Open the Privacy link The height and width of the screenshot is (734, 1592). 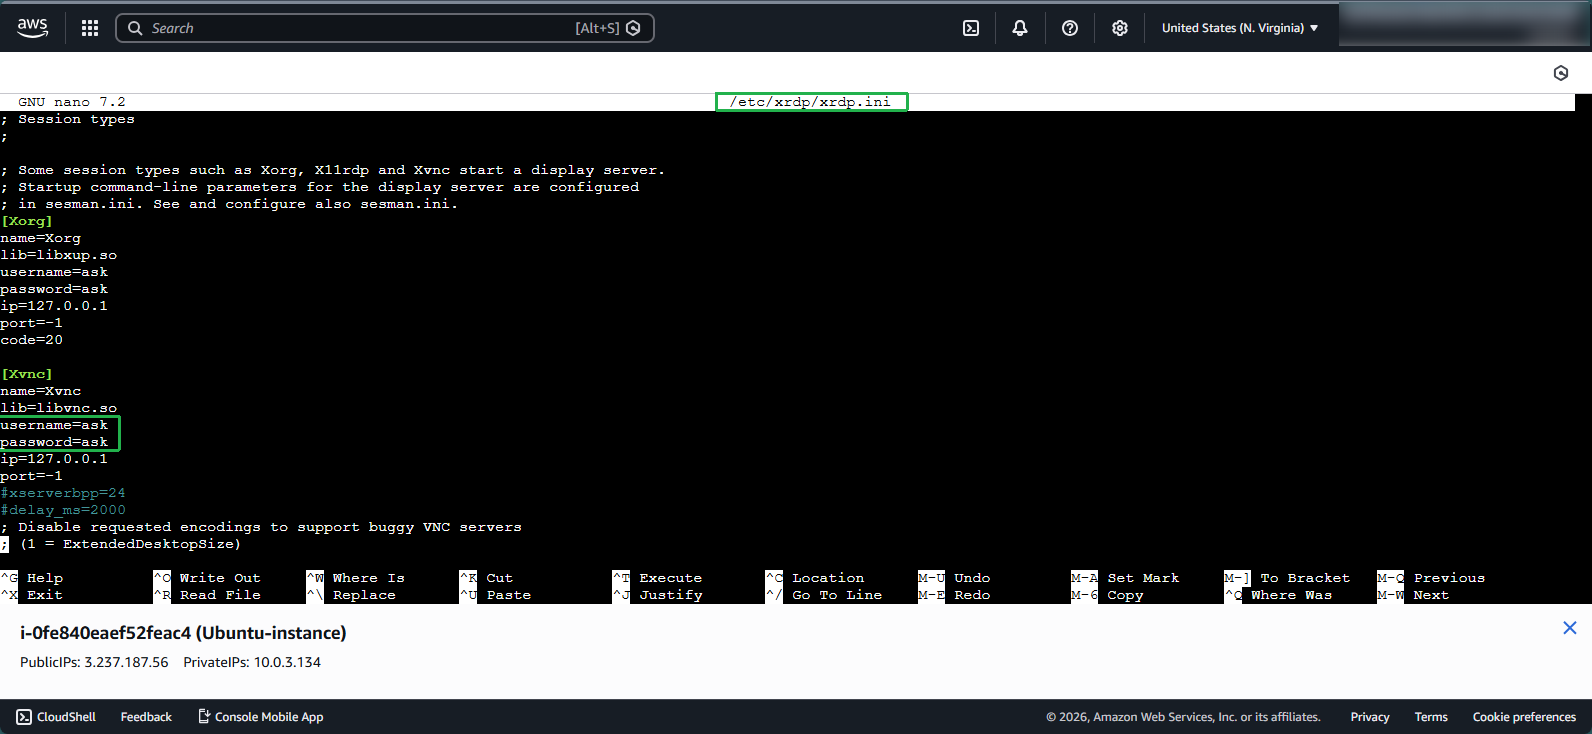click(1370, 717)
